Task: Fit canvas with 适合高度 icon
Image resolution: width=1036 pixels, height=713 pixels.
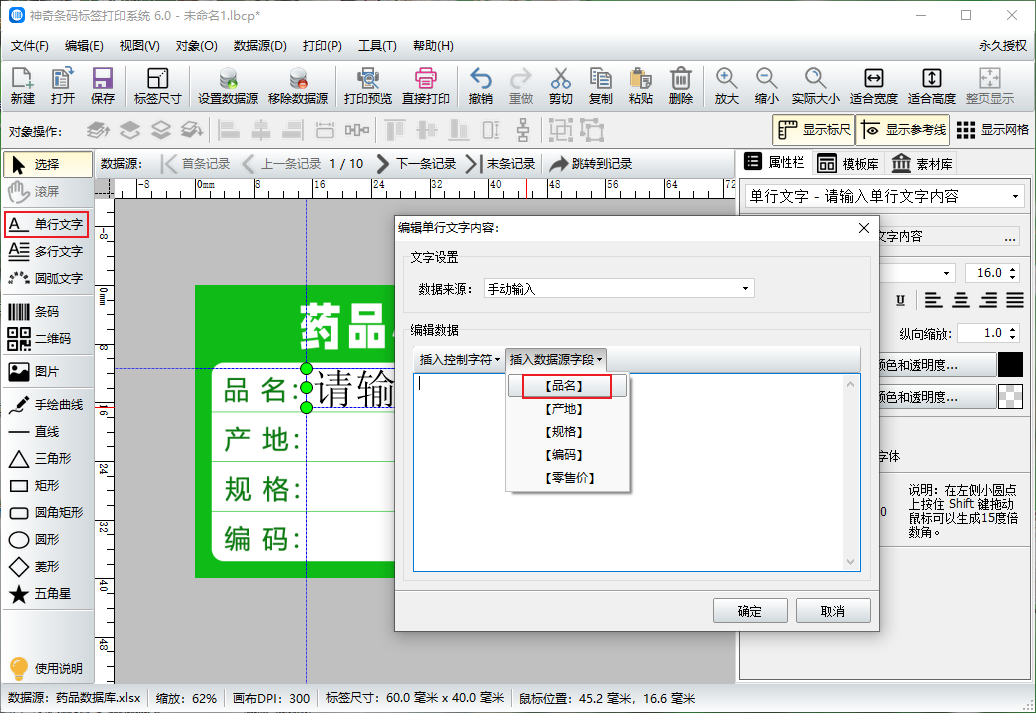Action: coord(932,86)
